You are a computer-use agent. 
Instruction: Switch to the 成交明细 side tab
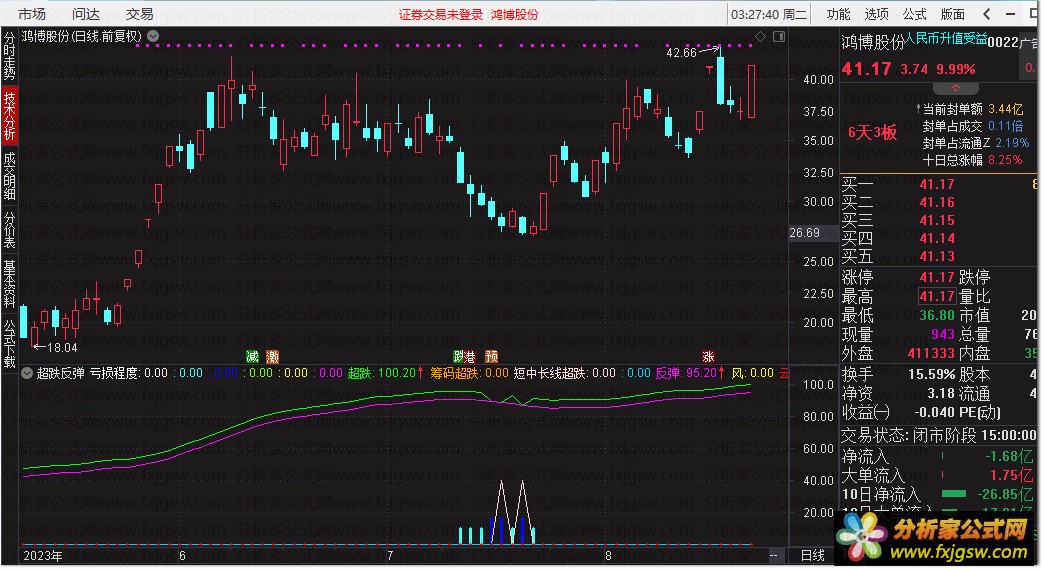coord(9,176)
